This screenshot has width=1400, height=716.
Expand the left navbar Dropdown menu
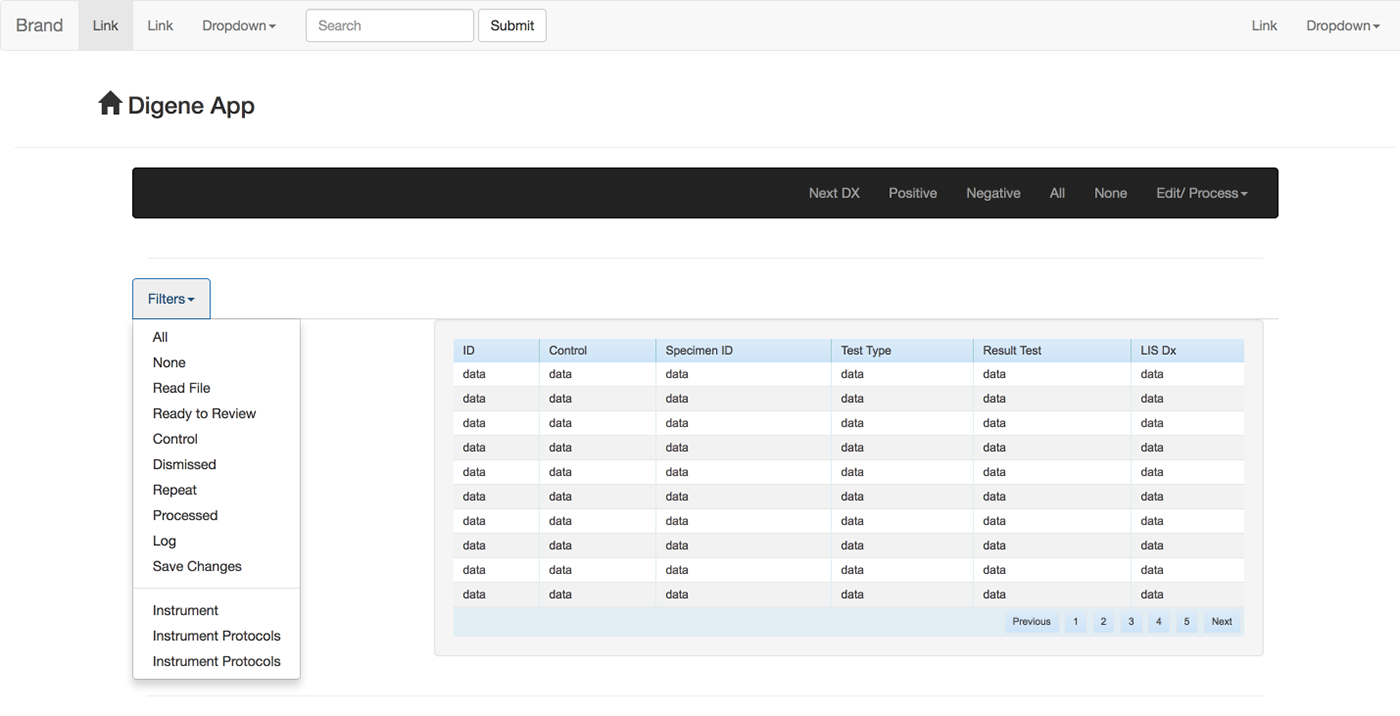coord(239,25)
